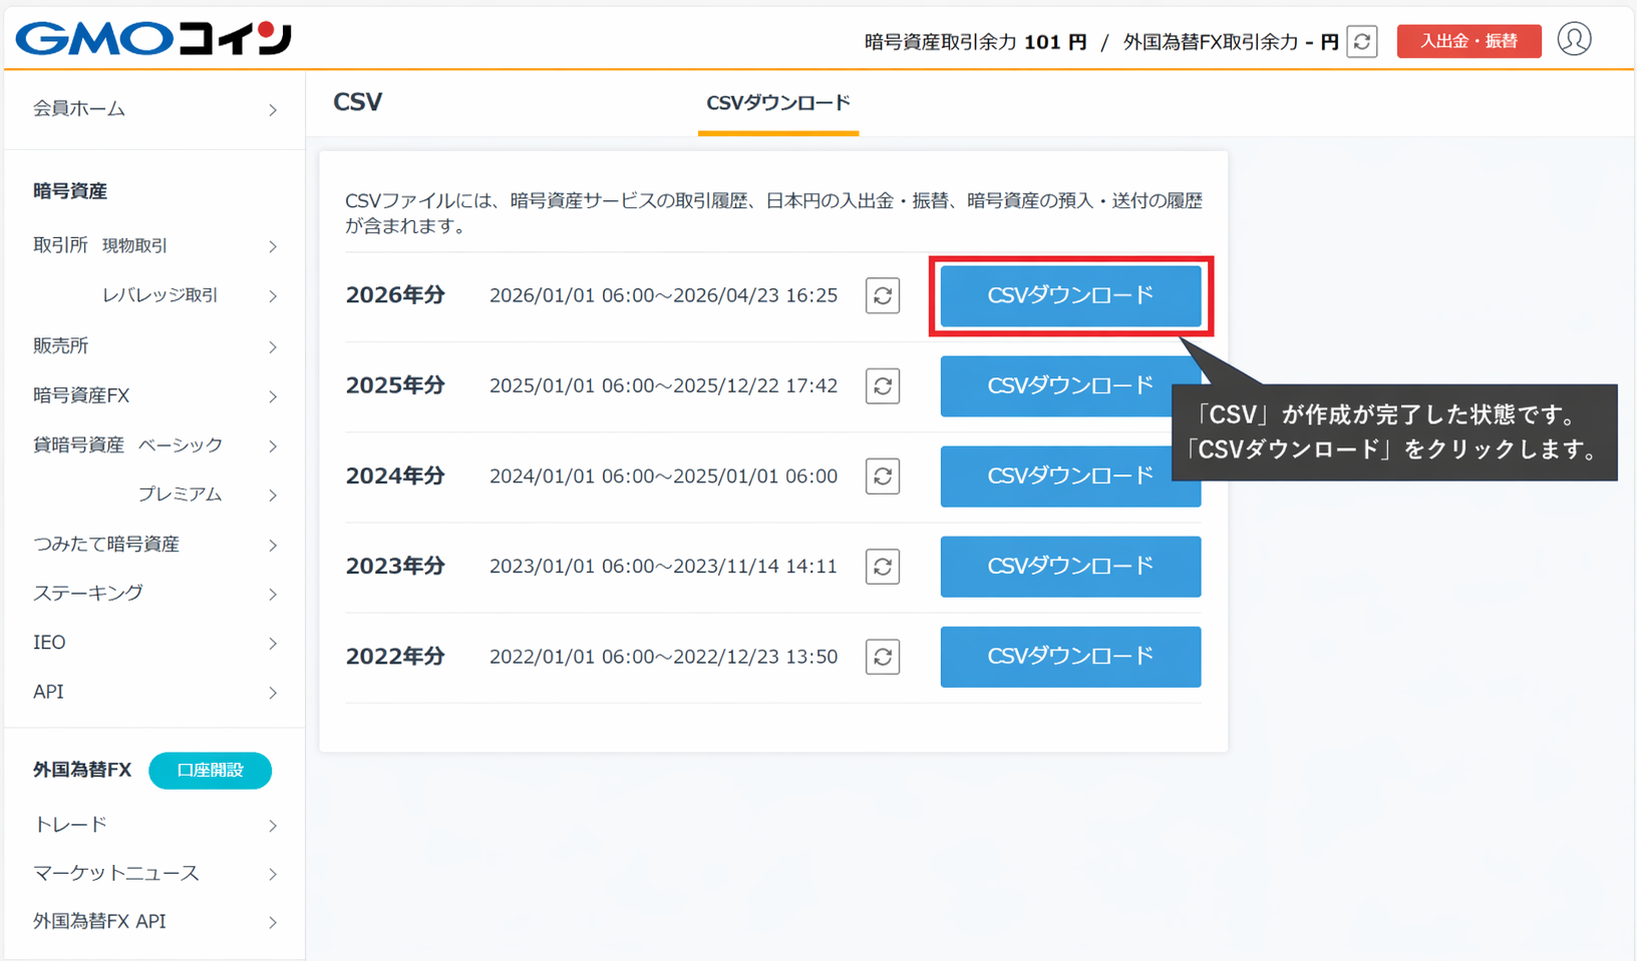Click マーケットニュース sidebar label
Screen dimensions: 1637x961
point(116,874)
